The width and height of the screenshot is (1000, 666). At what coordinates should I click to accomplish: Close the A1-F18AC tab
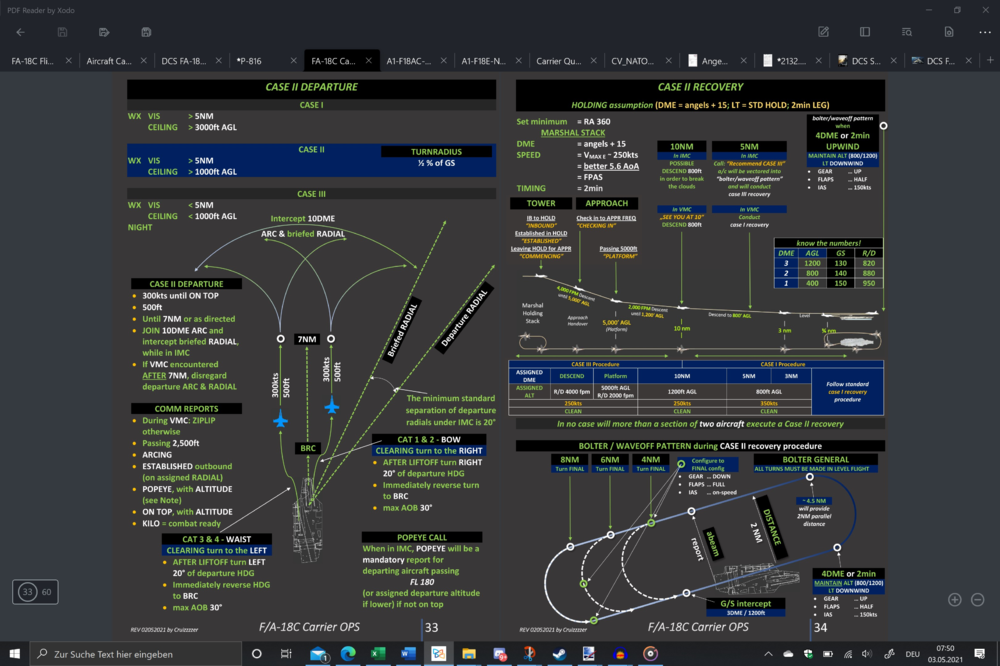tap(443, 60)
